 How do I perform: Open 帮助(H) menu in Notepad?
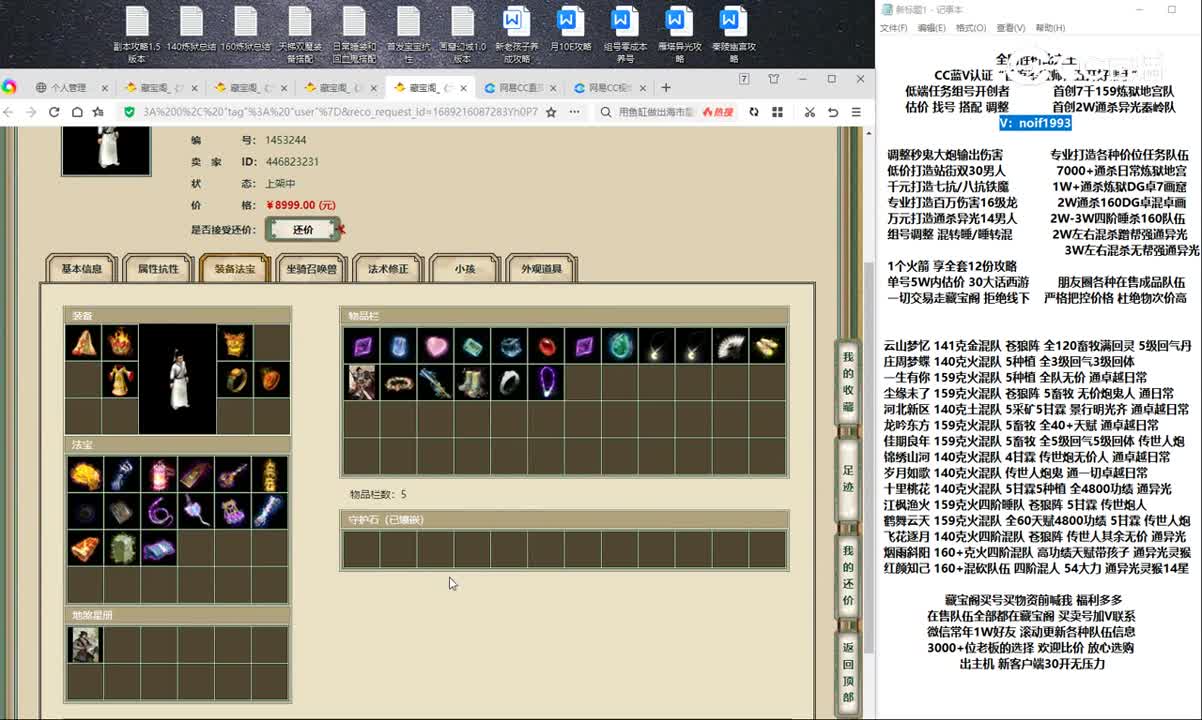[1050, 28]
